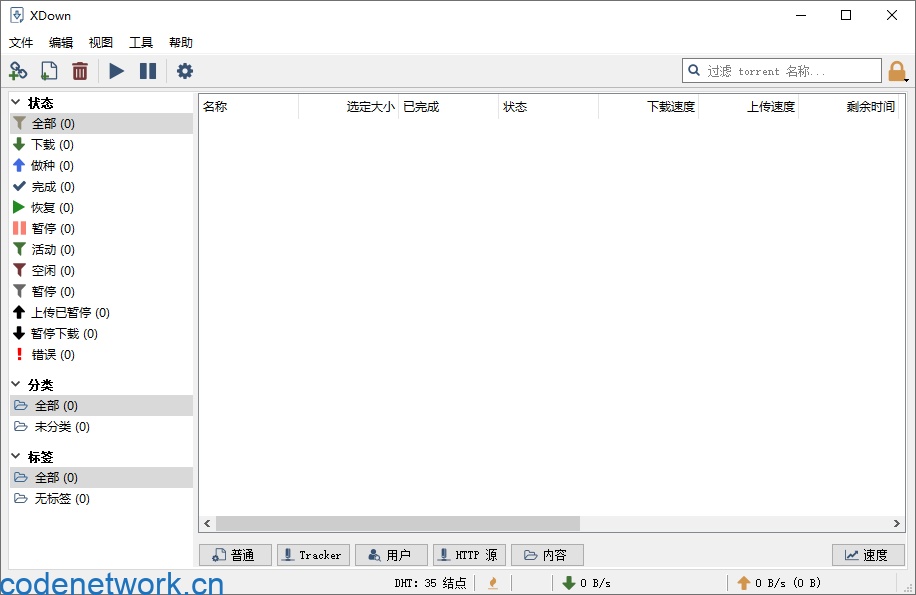Select 全部 (0) under 状态
Viewport: 916px width, 595px height.
102,124
